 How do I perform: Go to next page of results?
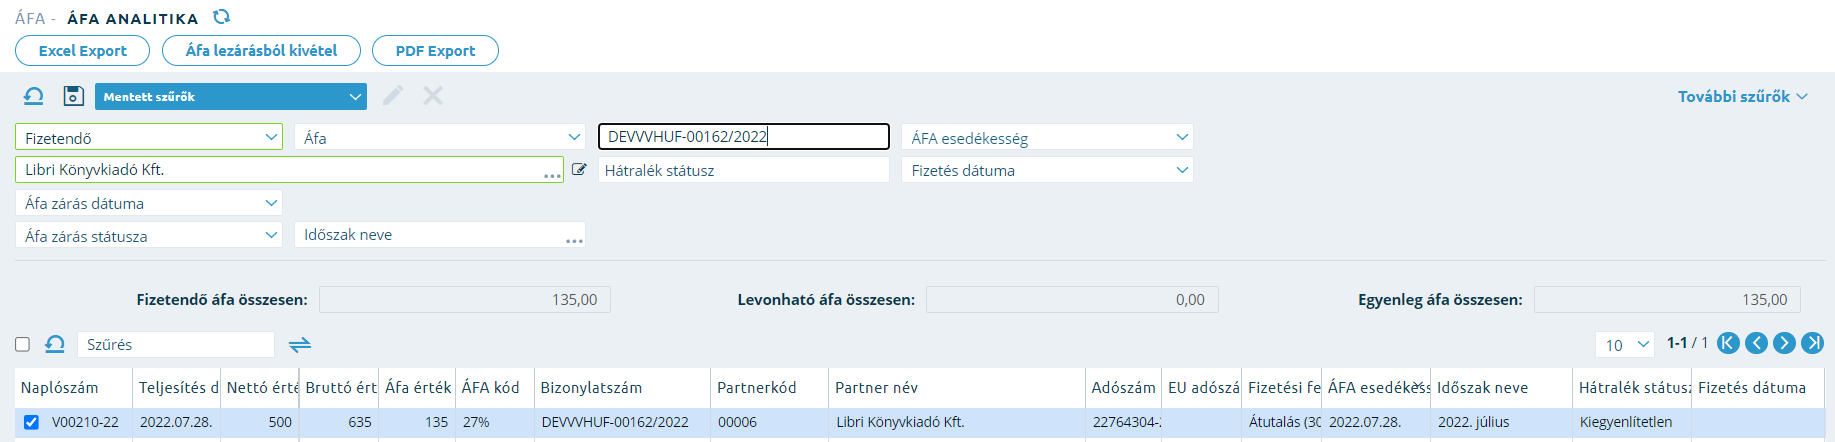[1784, 343]
